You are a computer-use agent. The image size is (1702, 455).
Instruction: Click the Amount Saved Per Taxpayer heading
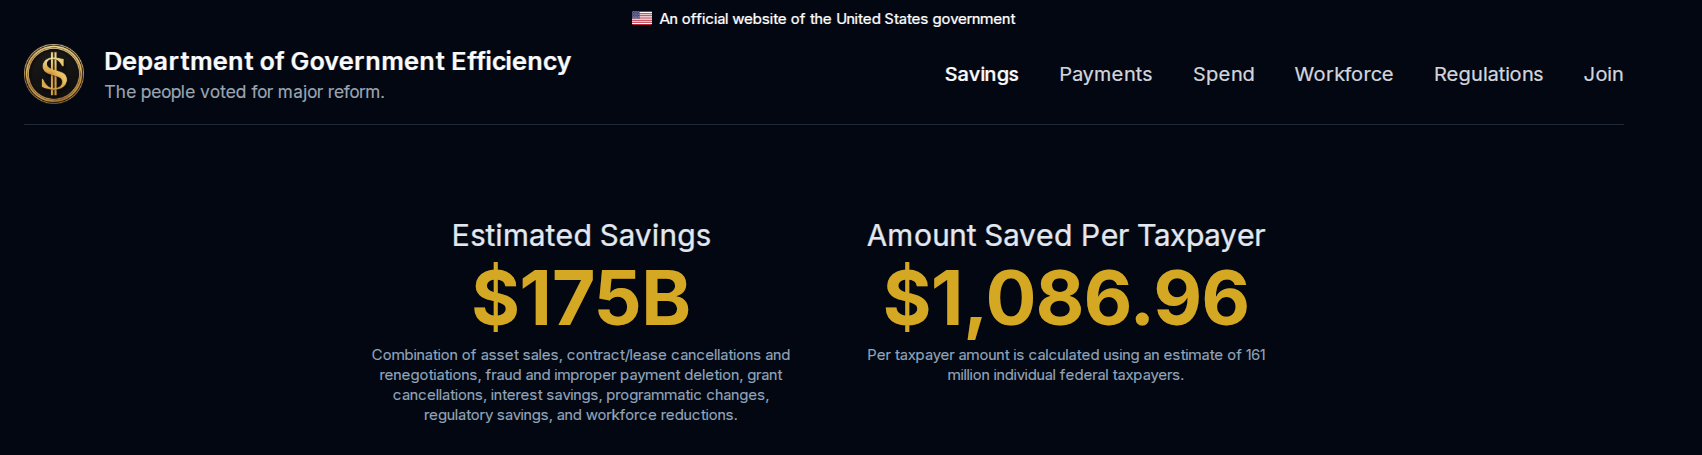coord(1066,235)
